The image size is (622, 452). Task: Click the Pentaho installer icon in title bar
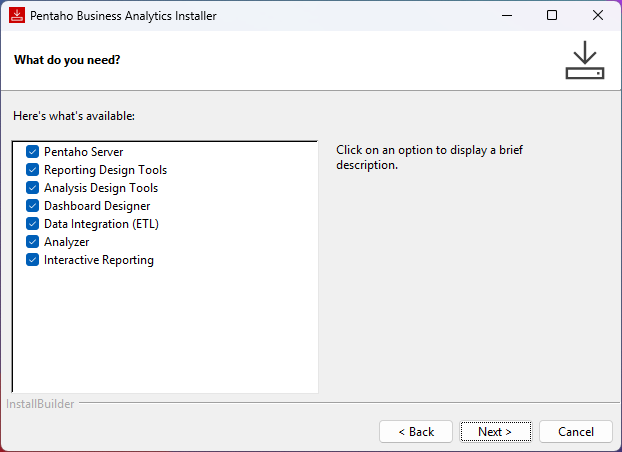point(17,16)
